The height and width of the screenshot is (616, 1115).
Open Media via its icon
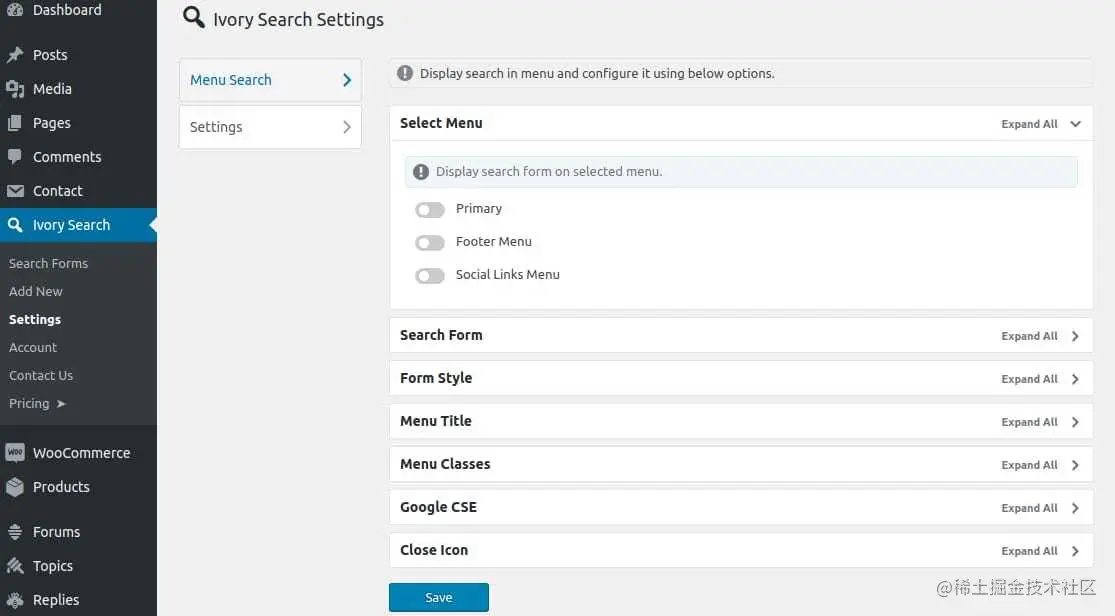tap(15, 89)
